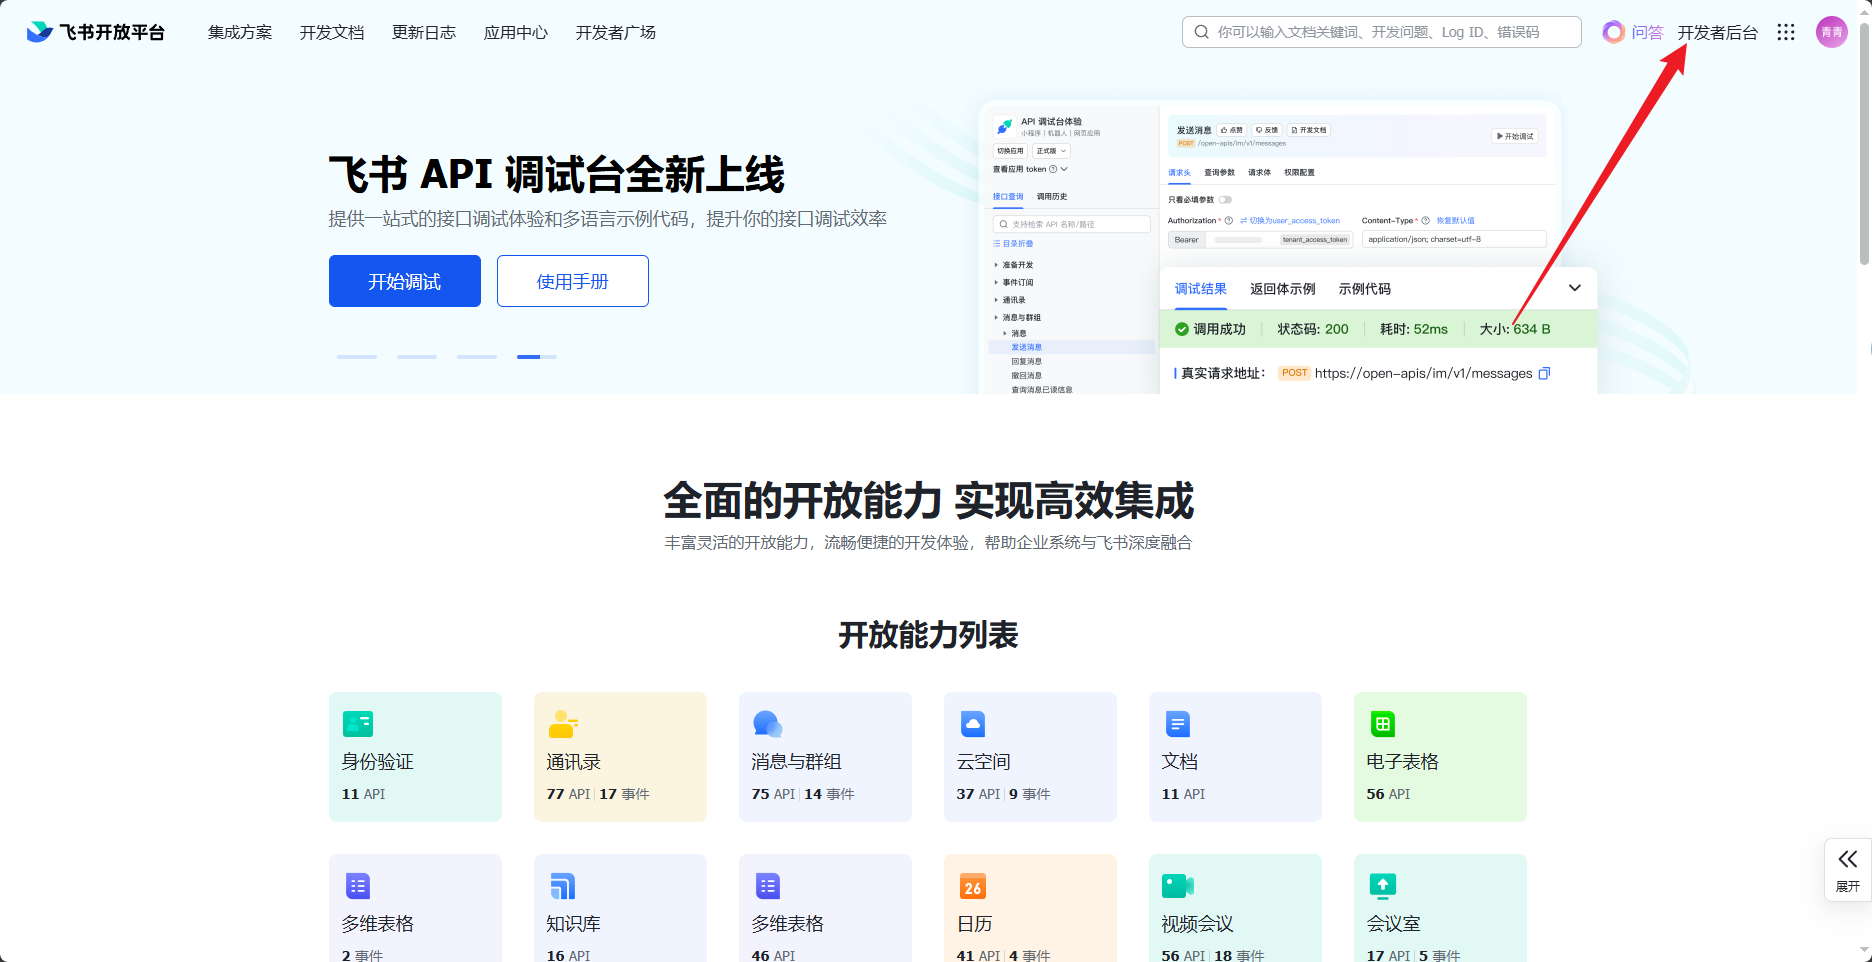Click the 云空间 cloud drive icon
The height and width of the screenshot is (962, 1872).
coord(973,724)
